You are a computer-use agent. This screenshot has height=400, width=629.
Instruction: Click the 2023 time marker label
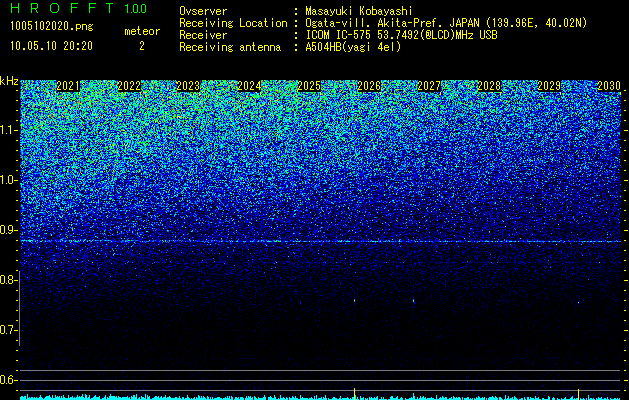pos(188,86)
